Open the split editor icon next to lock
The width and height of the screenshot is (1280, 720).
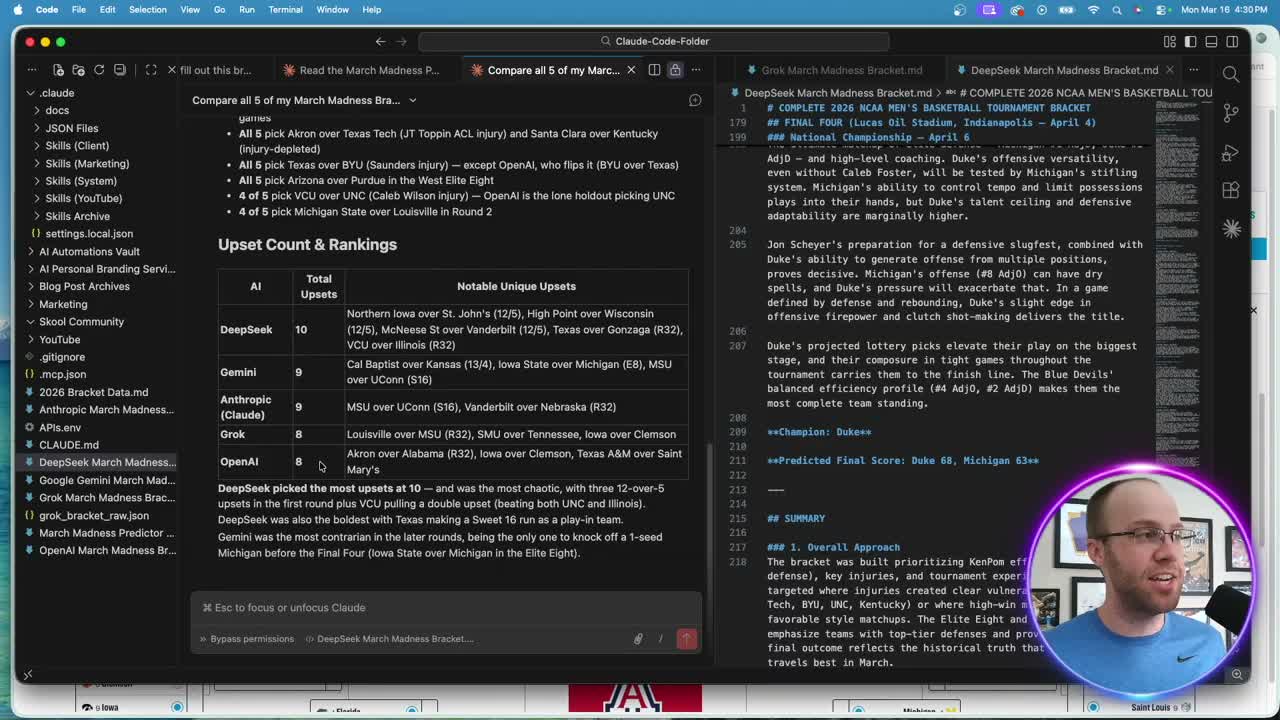tap(654, 70)
